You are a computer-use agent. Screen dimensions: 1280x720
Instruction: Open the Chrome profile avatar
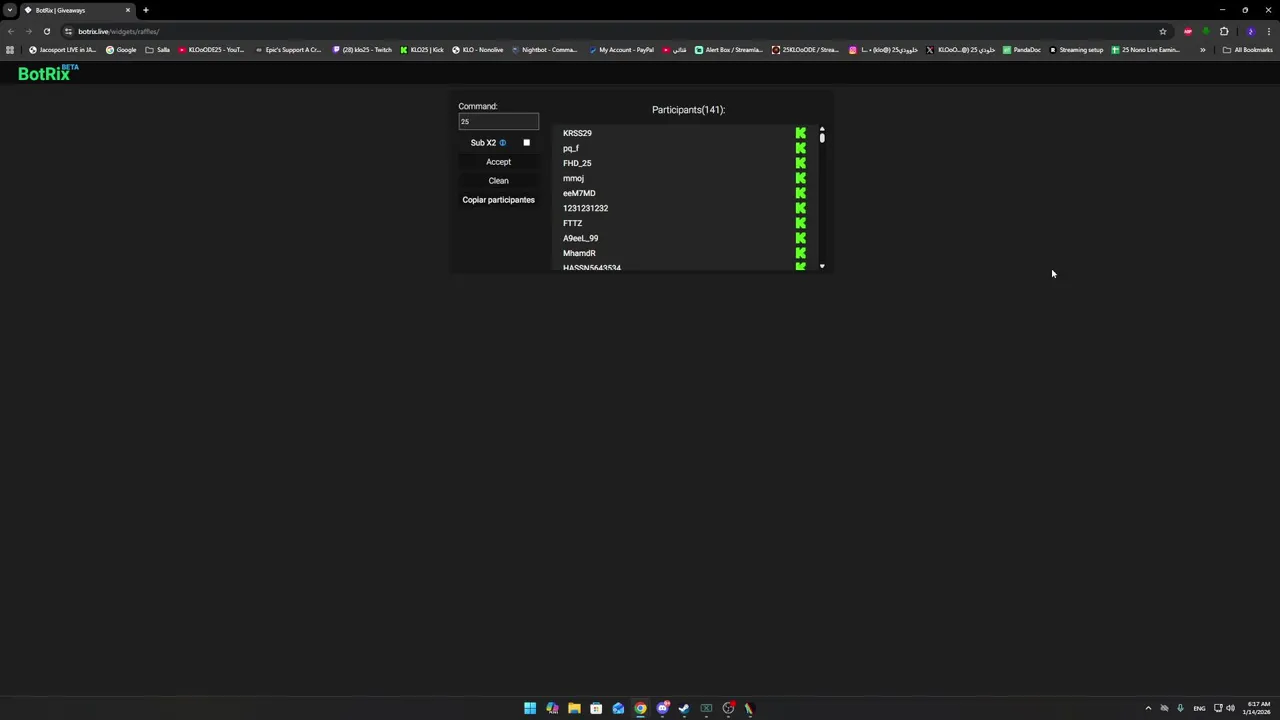[1250, 31]
